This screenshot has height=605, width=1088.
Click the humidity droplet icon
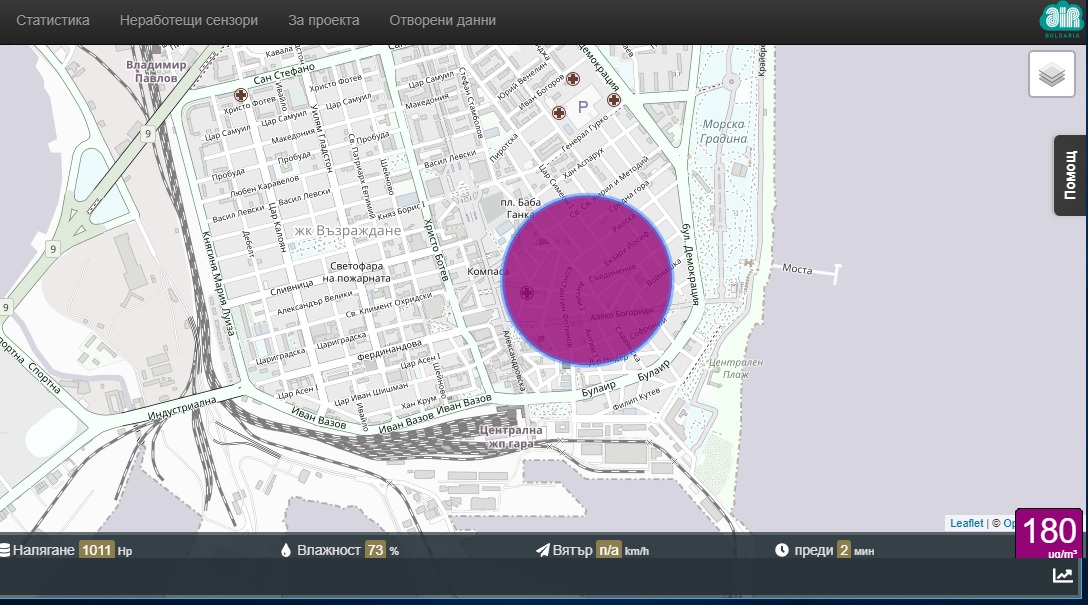285,550
